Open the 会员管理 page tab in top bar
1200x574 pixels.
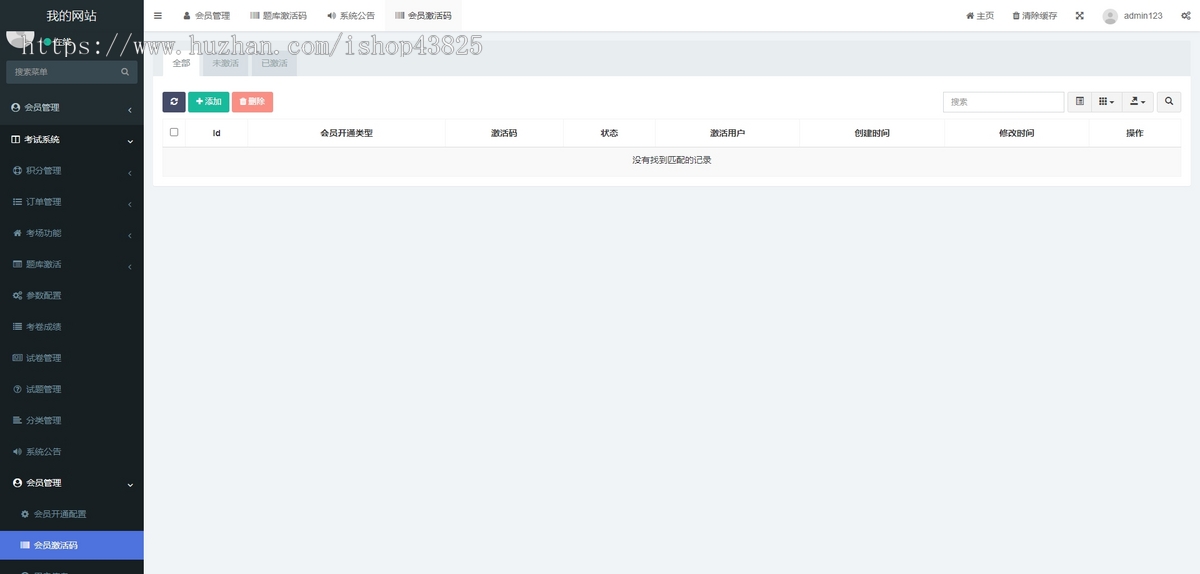pos(206,16)
